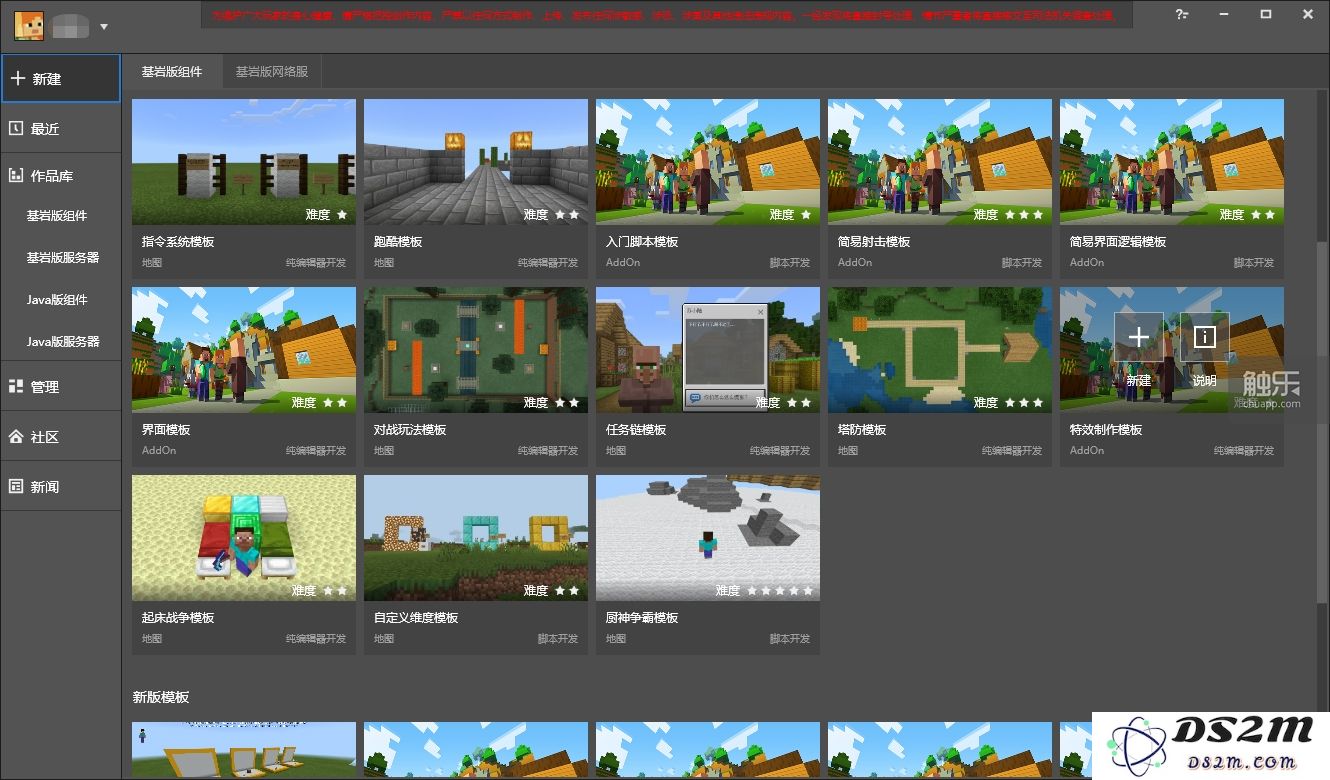The height and width of the screenshot is (780, 1330).
Task: Open the 管理 sidebar section
Action: pyautogui.click(x=61, y=387)
